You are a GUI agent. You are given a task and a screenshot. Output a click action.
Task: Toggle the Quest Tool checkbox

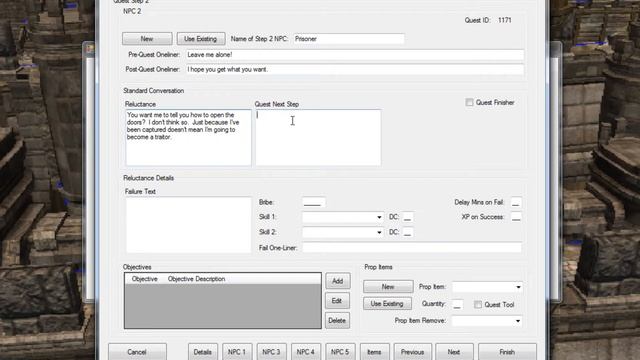pyautogui.click(x=478, y=304)
